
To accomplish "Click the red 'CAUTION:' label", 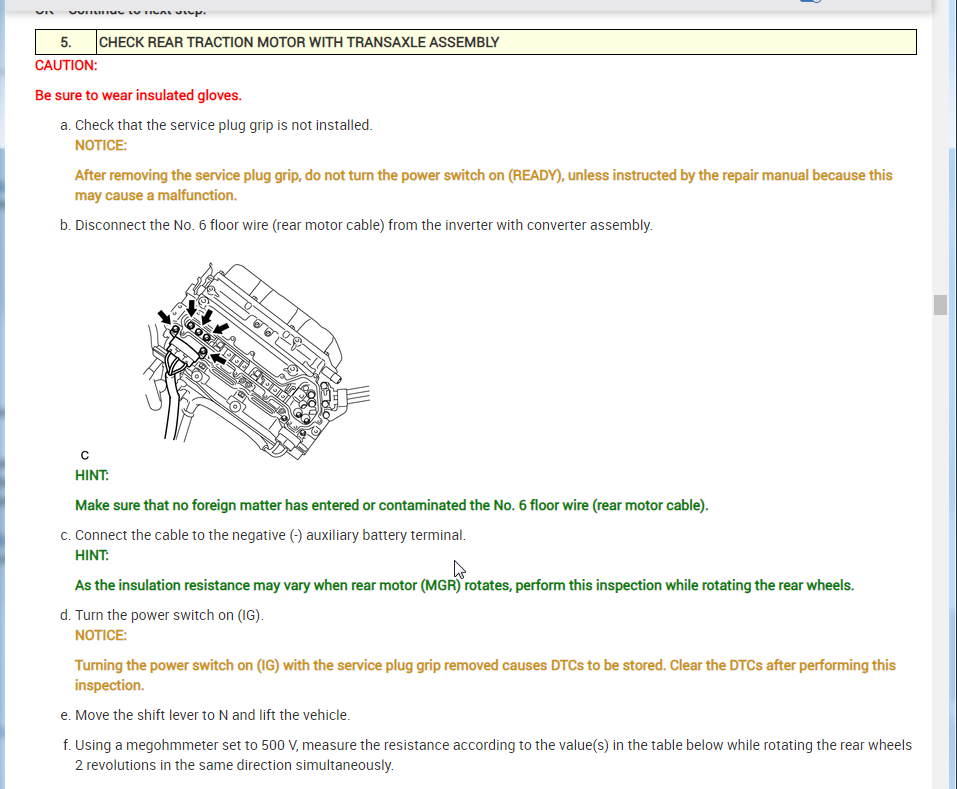I will click(x=66, y=65).
